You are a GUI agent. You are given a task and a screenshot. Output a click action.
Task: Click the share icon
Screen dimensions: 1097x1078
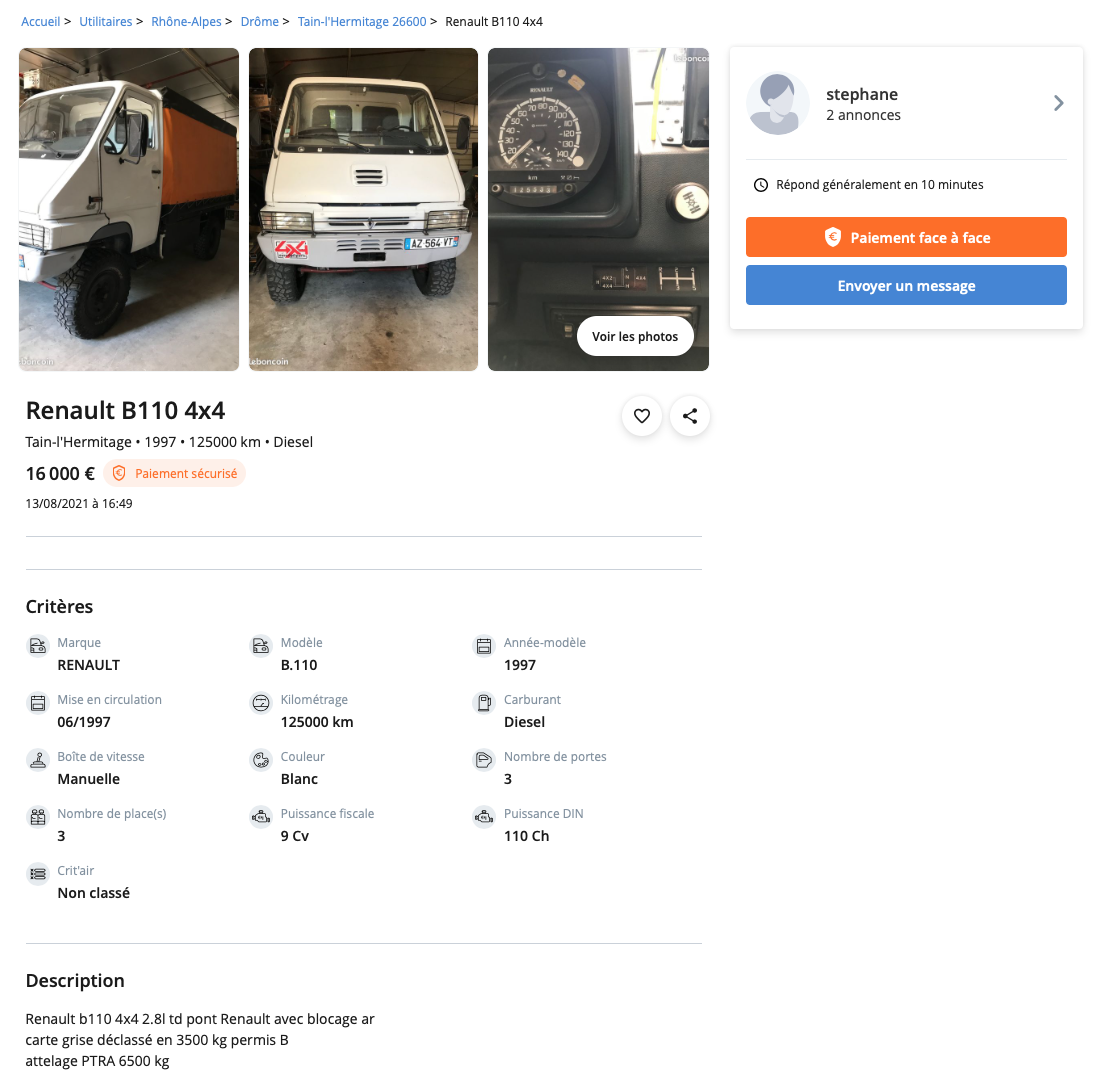pos(690,416)
